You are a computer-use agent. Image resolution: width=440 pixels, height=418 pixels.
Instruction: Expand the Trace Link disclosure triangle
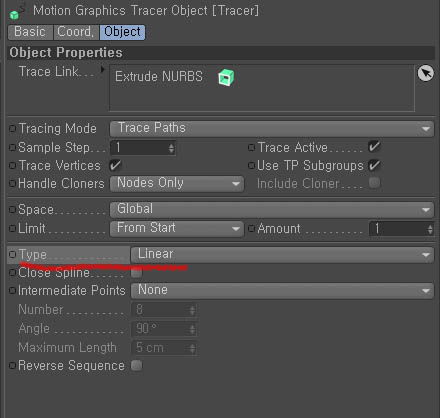102,69
